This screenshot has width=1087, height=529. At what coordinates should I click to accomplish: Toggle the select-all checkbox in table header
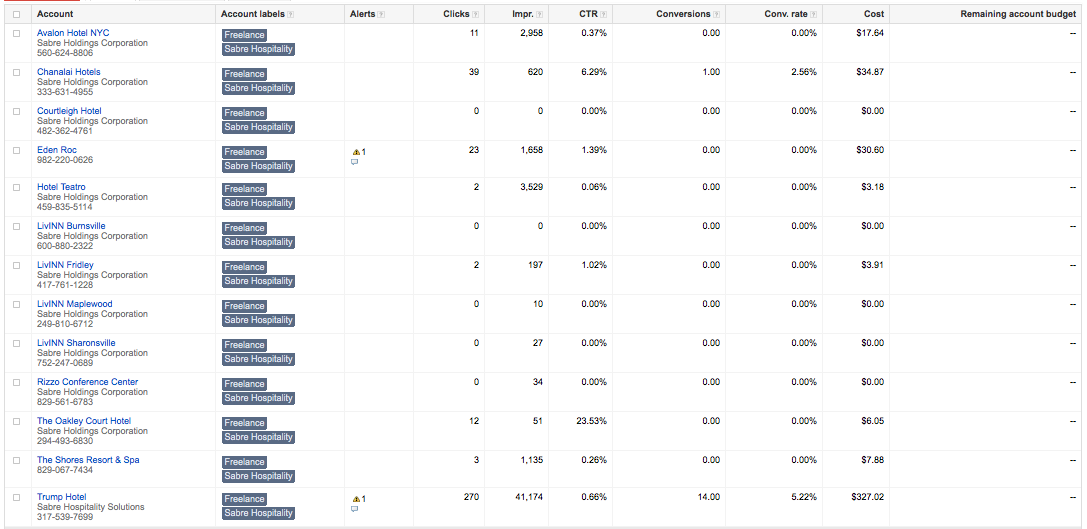point(17,15)
